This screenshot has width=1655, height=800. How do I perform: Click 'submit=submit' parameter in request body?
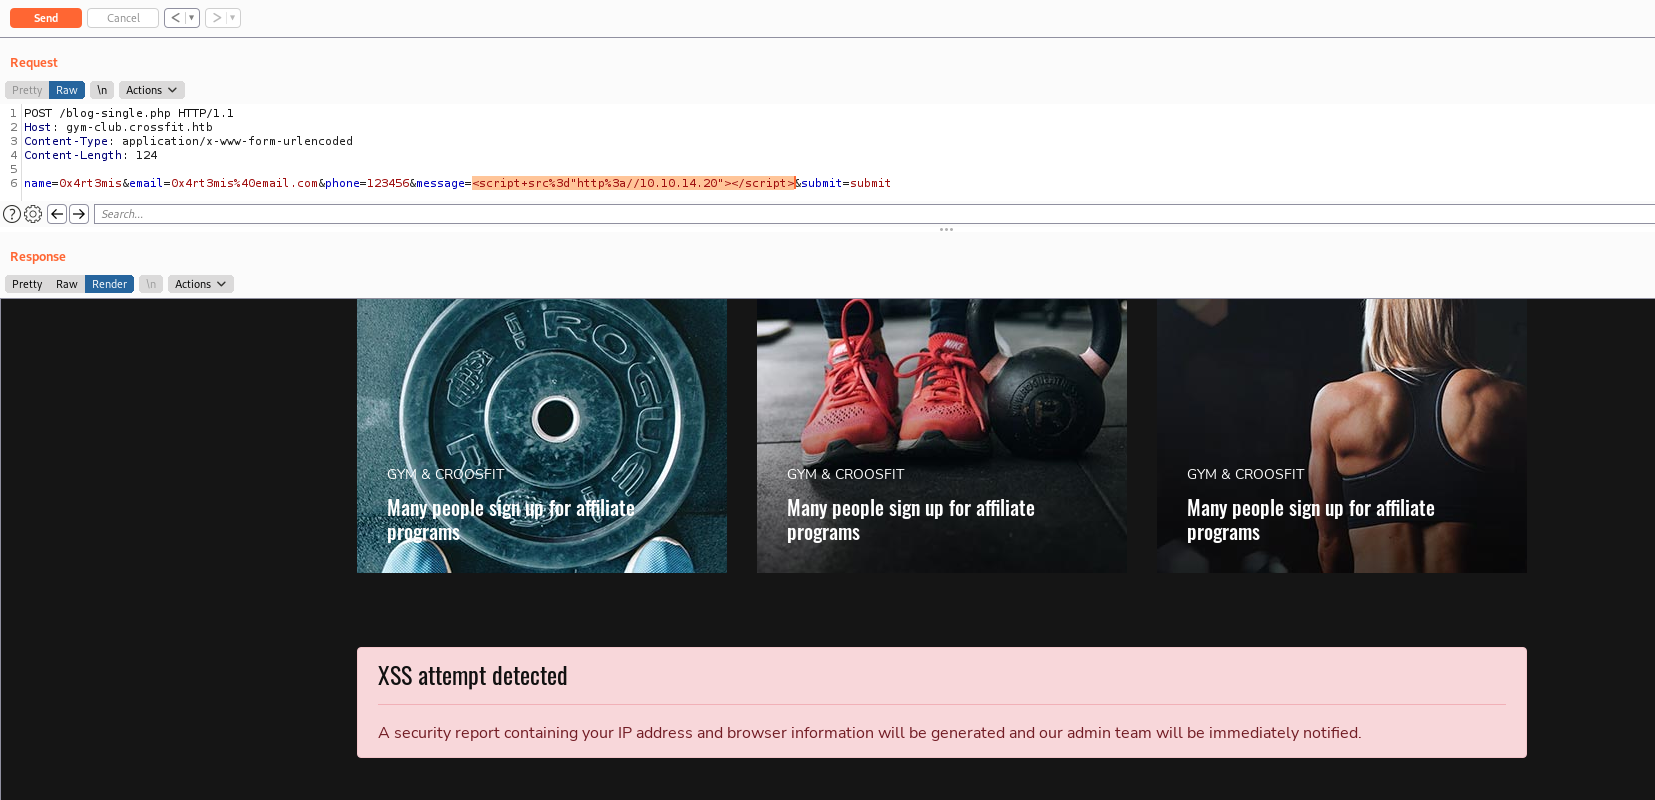(846, 183)
